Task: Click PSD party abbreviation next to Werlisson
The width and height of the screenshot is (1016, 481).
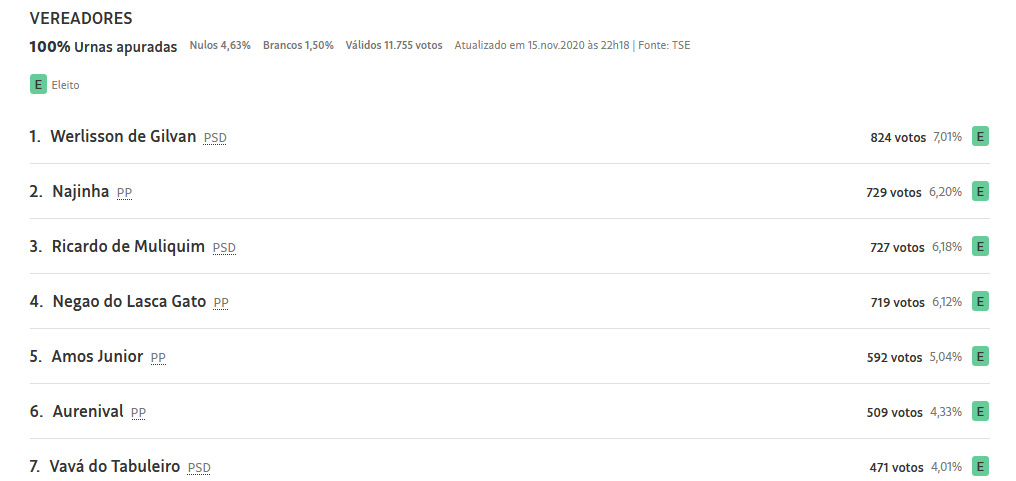Action: (x=215, y=138)
